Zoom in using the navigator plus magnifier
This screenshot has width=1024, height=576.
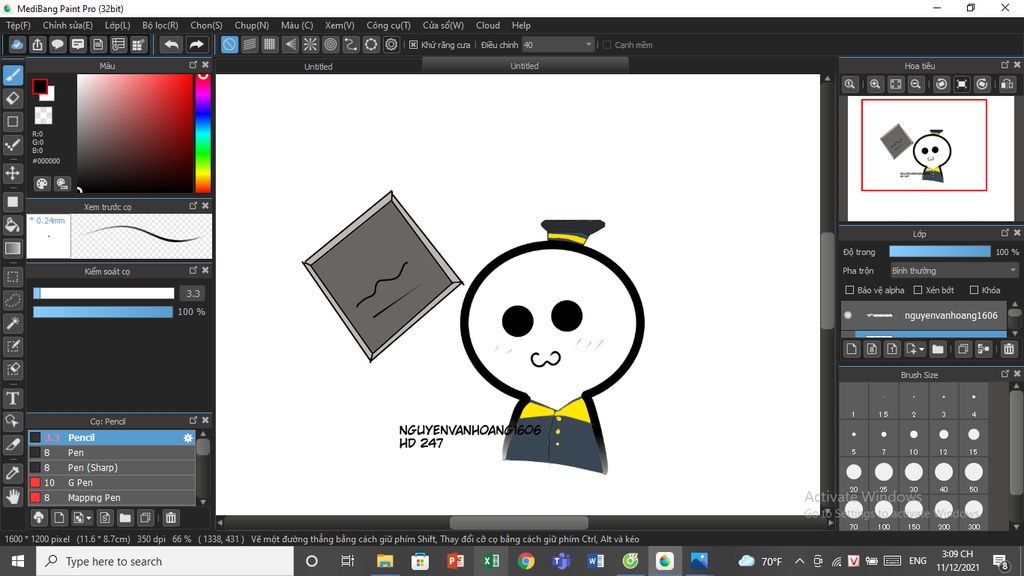point(875,84)
